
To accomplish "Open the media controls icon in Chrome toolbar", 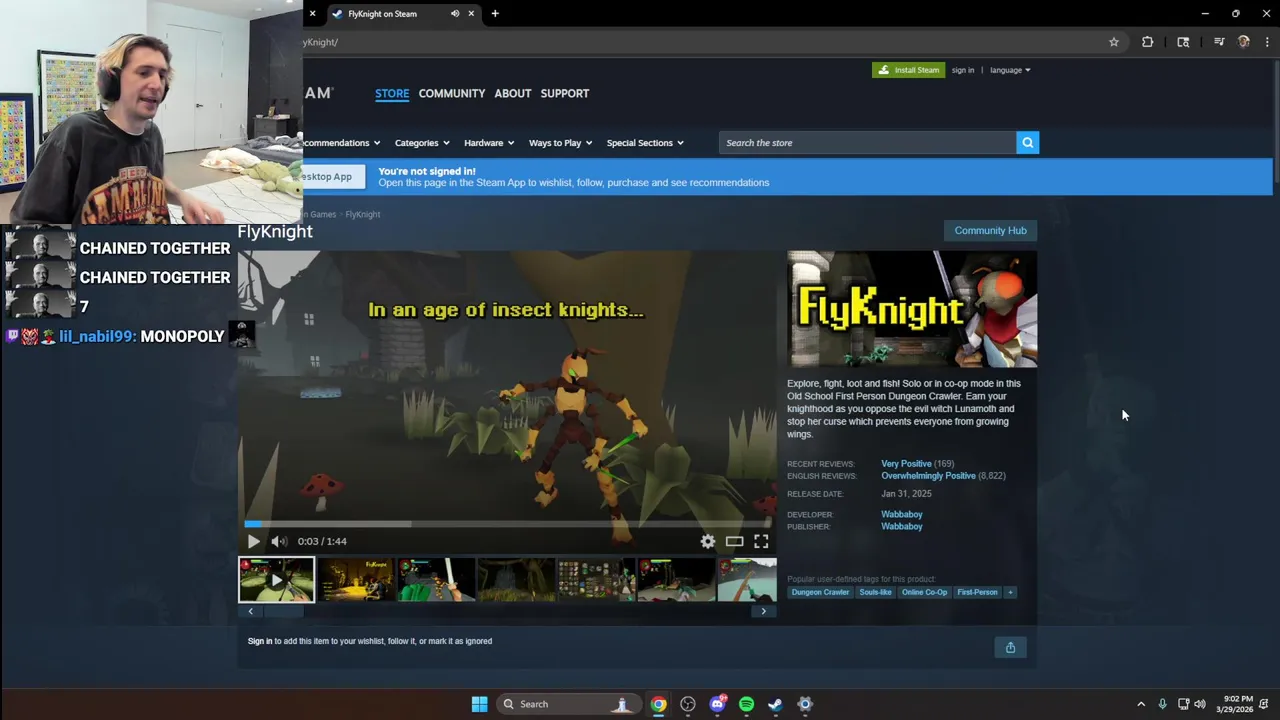I will click(1219, 42).
